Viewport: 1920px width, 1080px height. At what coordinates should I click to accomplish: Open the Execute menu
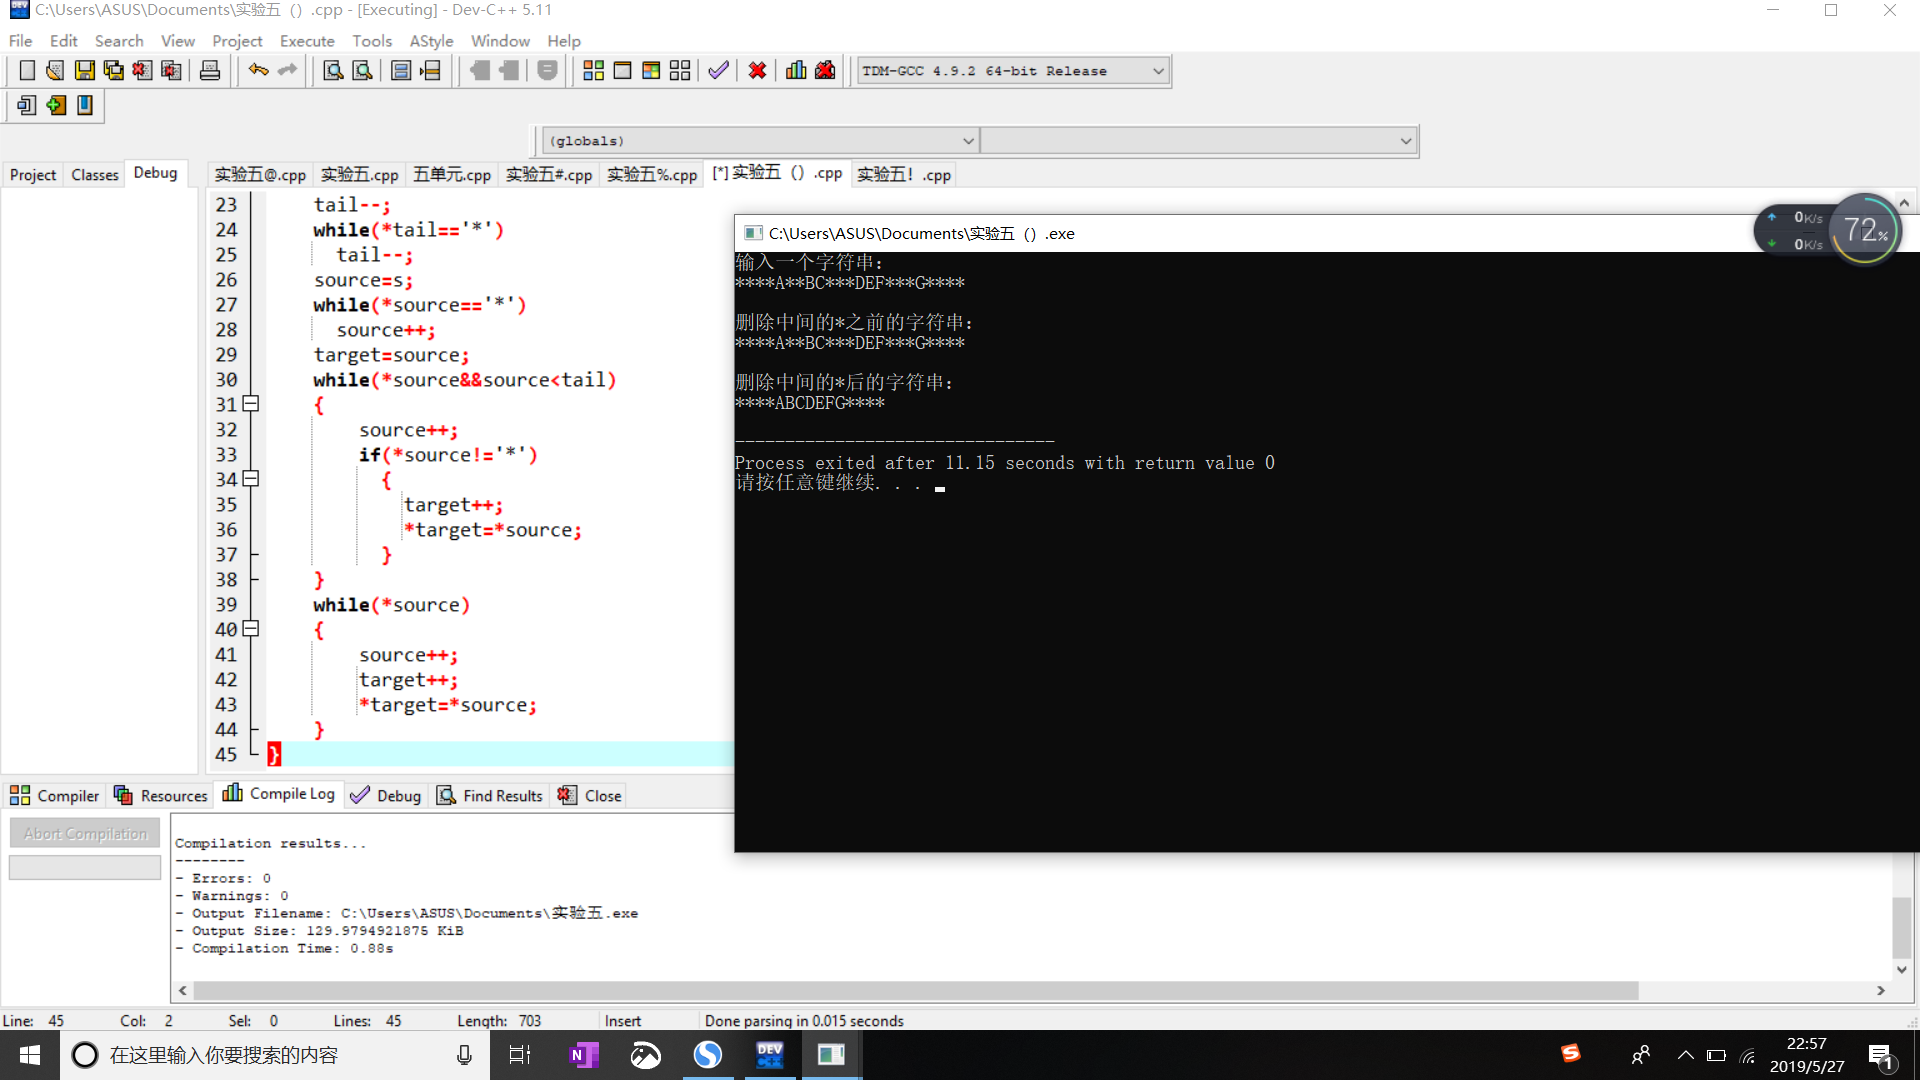point(306,41)
